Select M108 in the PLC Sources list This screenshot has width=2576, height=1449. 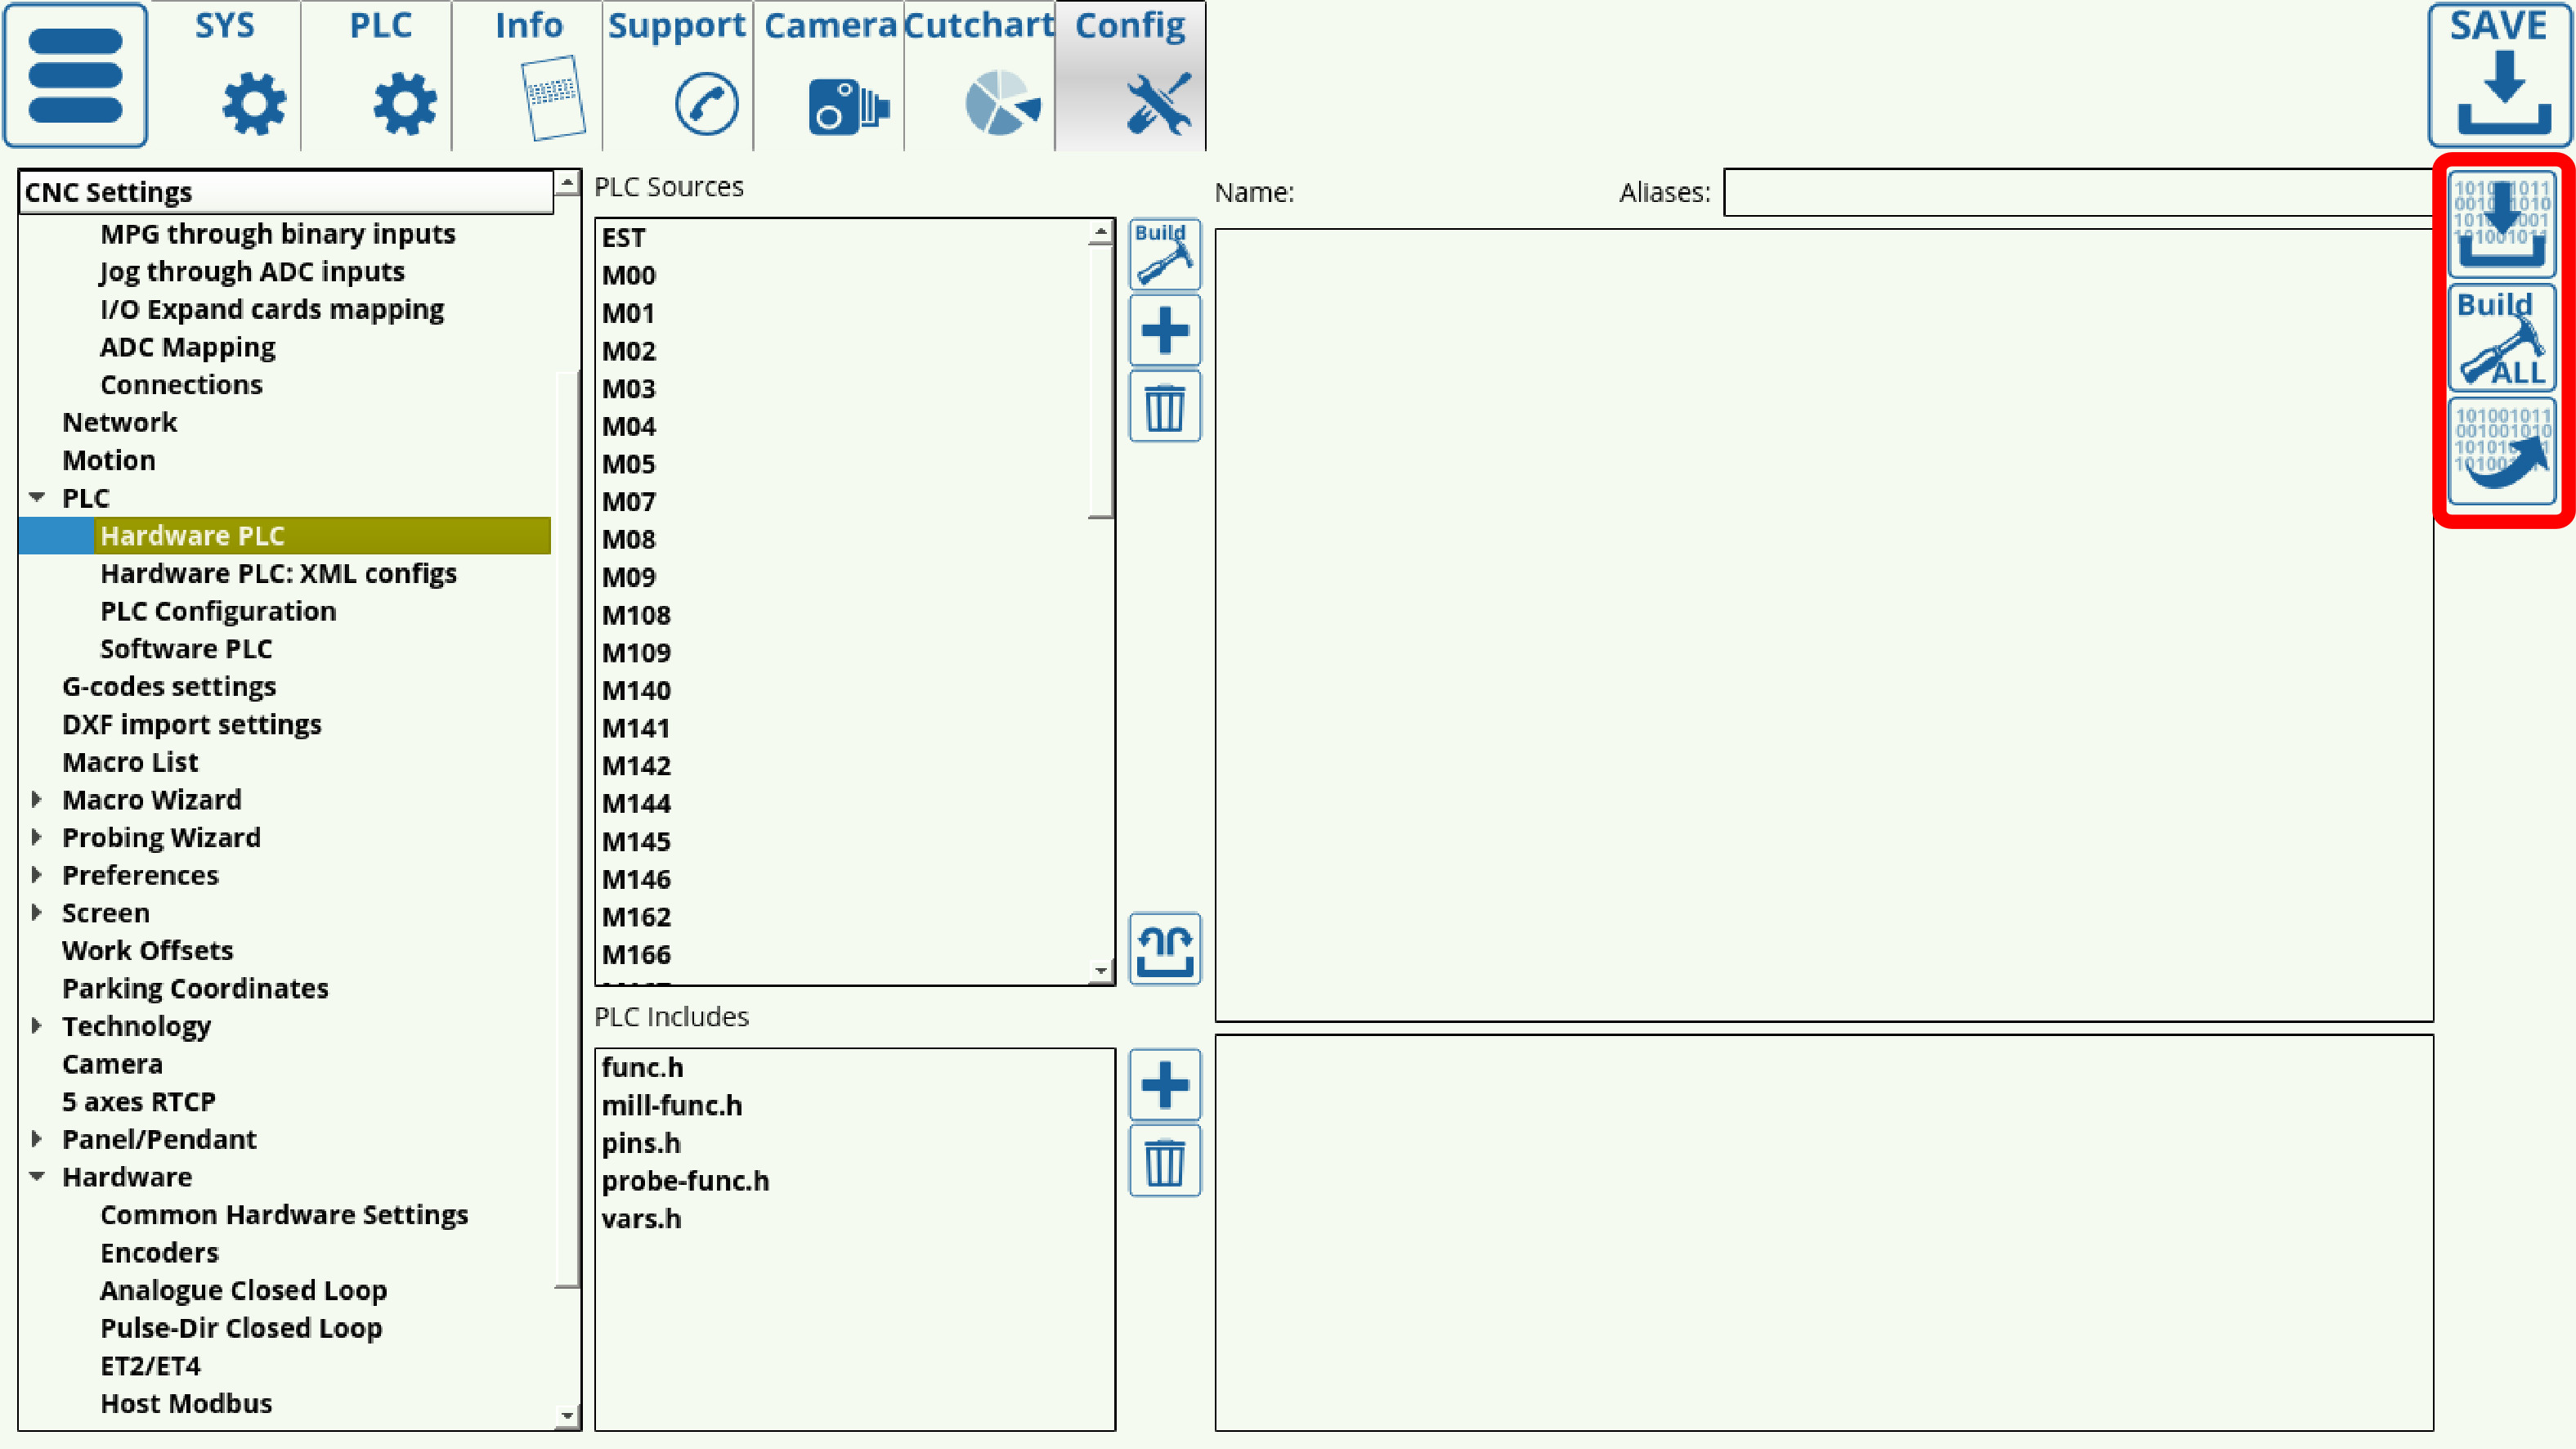pos(636,615)
